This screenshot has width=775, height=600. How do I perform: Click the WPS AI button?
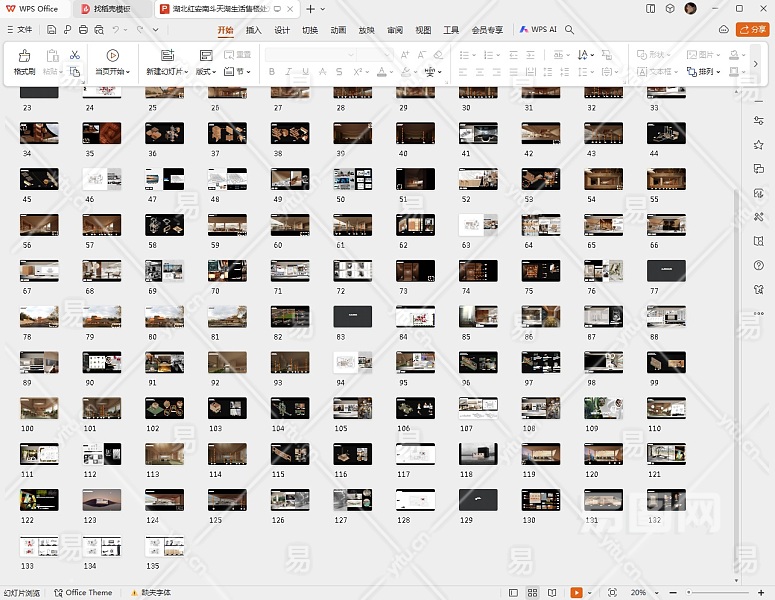[538, 30]
